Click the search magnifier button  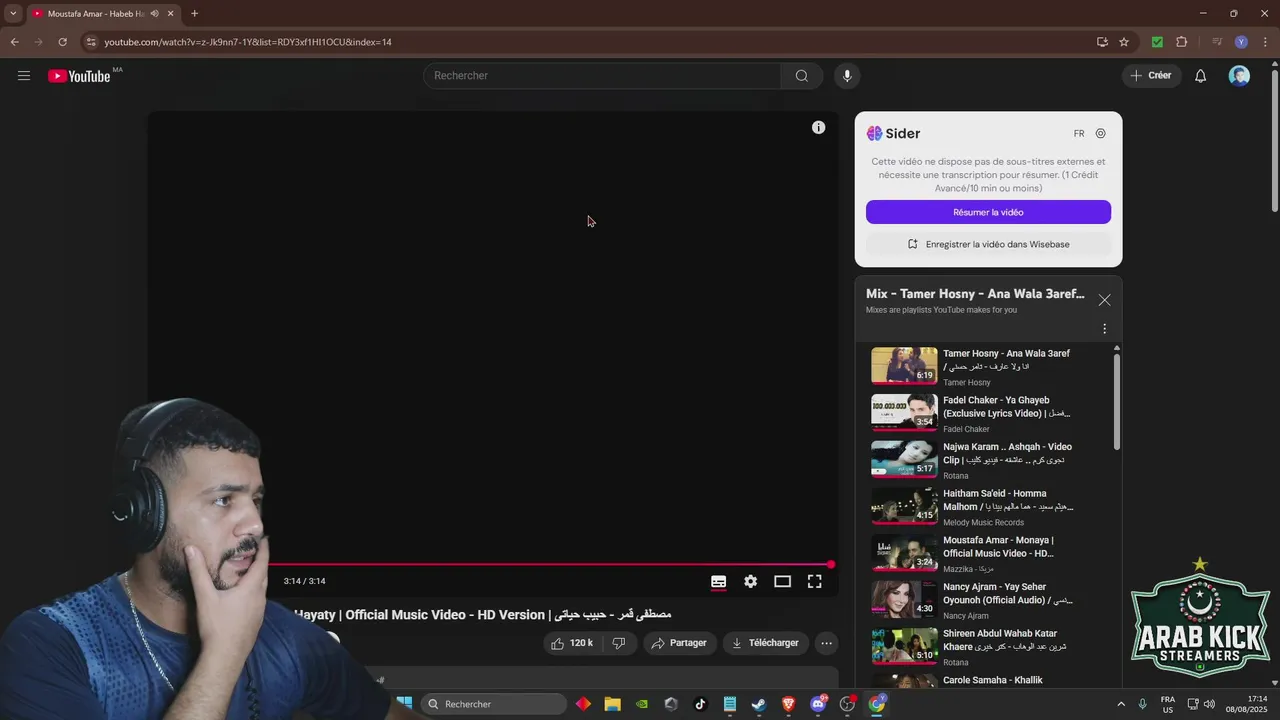point(802,76)
